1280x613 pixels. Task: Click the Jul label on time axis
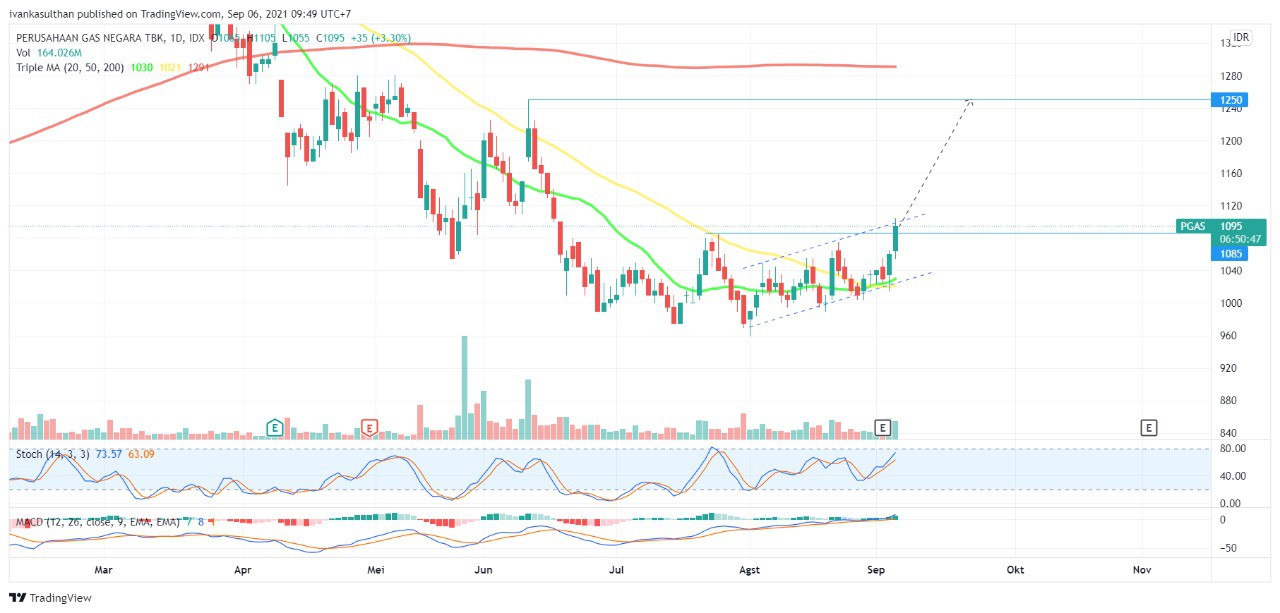tap(617, 569)
